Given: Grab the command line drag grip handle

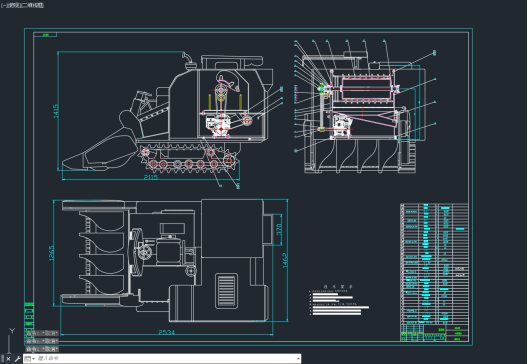Looking at the screenshot, I should point(2,359).
